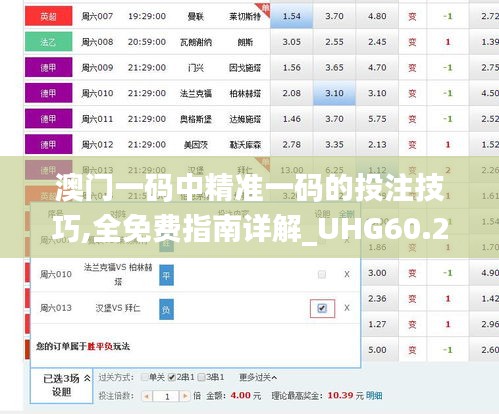Remove 周六010 法兰克福 selection with X
This screenshot has width=499, height=414.
pyautogui.click(x=347, y=274)
